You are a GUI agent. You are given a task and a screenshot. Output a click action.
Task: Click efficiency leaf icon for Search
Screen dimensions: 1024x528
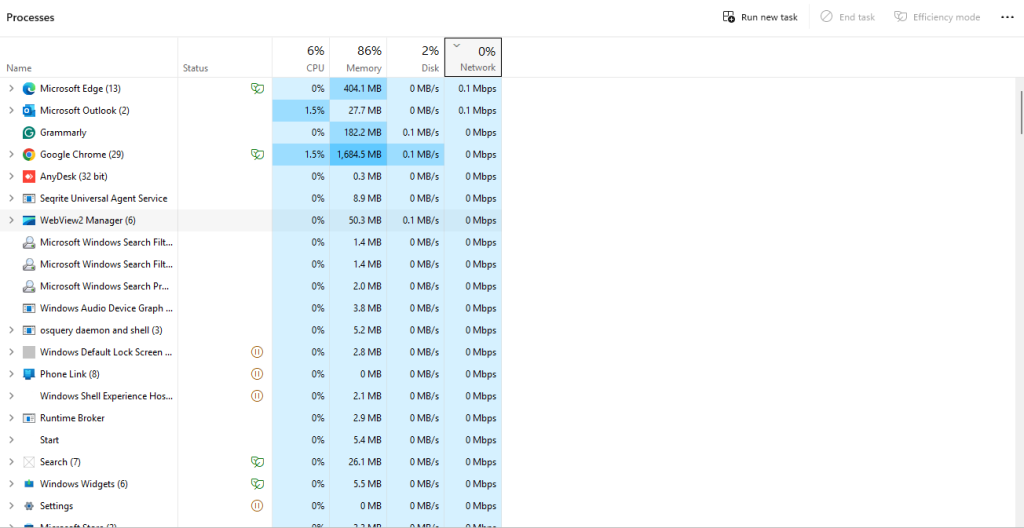pos(257,462)
